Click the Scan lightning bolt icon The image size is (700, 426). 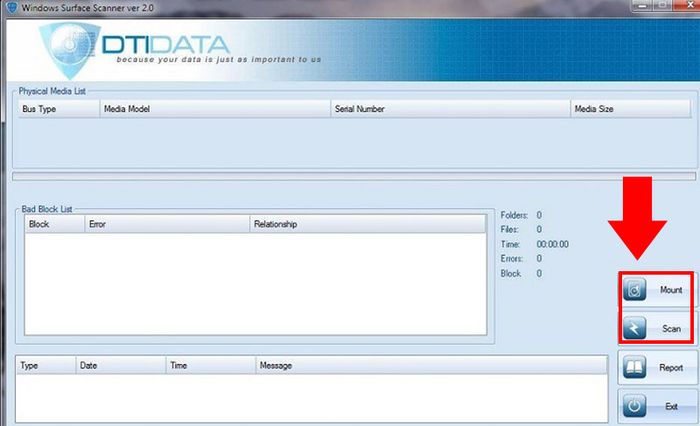click(x=634, y=329)
